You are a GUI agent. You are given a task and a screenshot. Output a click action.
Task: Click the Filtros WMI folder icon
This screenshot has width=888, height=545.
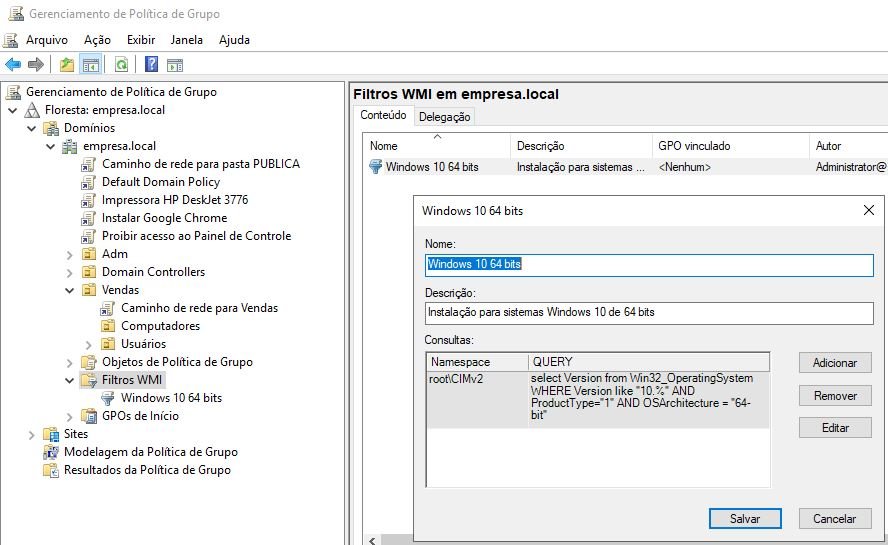point(89,380)
